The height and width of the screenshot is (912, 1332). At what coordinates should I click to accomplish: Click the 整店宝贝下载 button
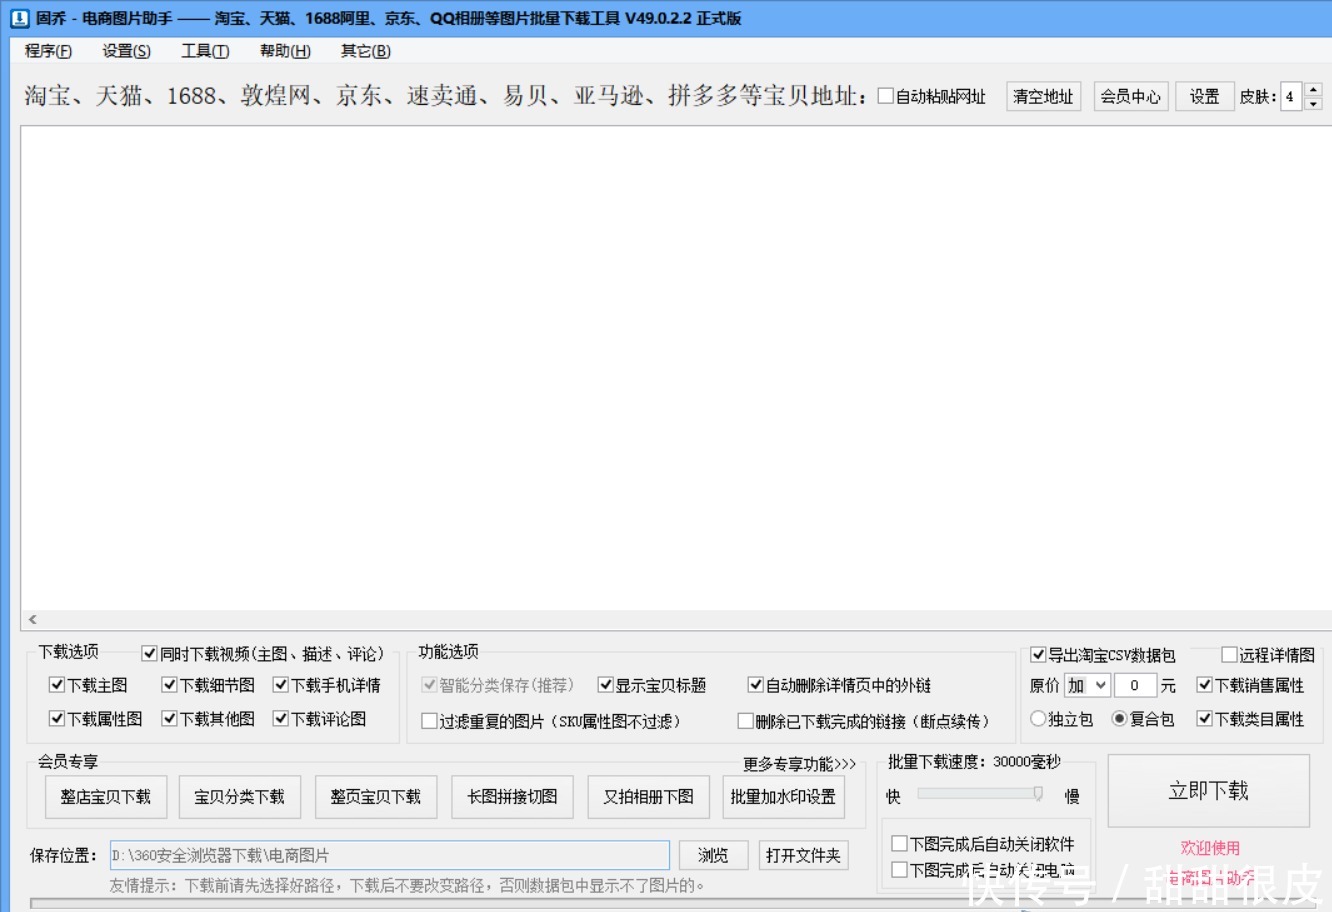coord(105,797)
